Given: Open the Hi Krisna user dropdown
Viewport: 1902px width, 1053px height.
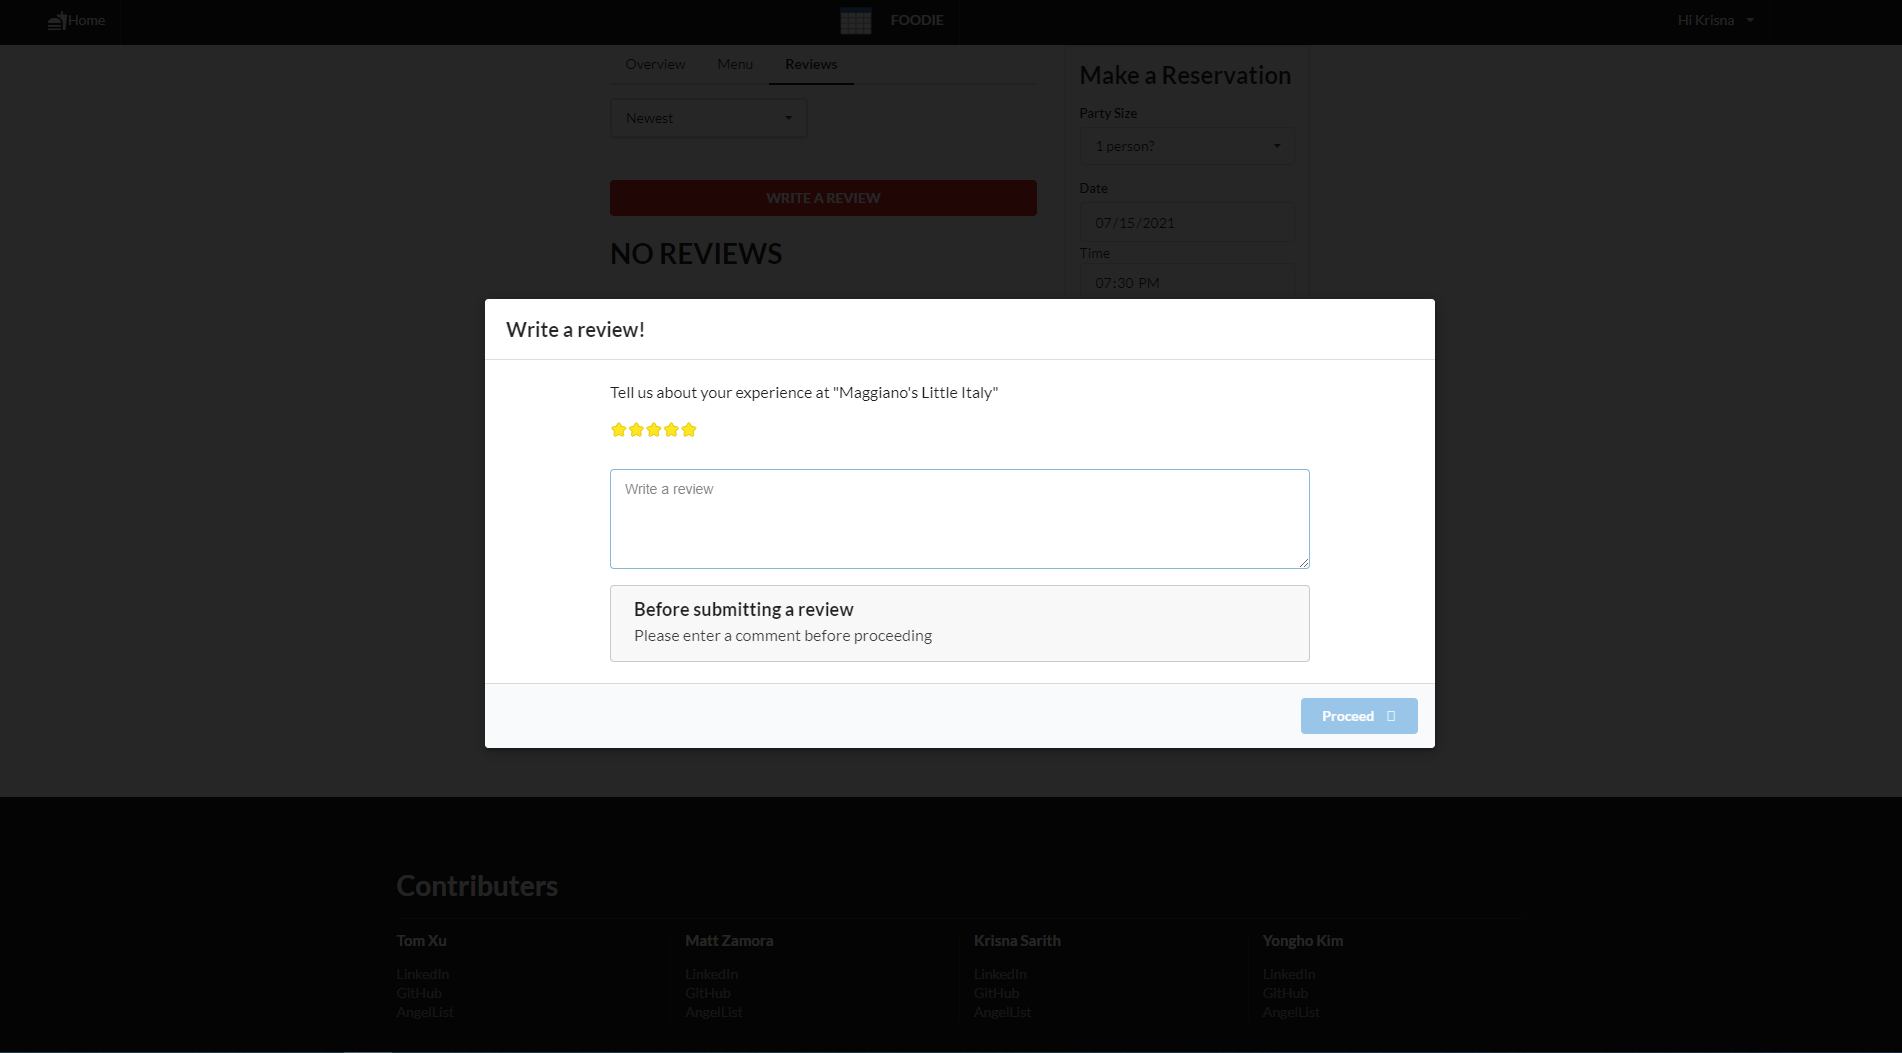Looking at the screenshot, I should click(1715, 20).
